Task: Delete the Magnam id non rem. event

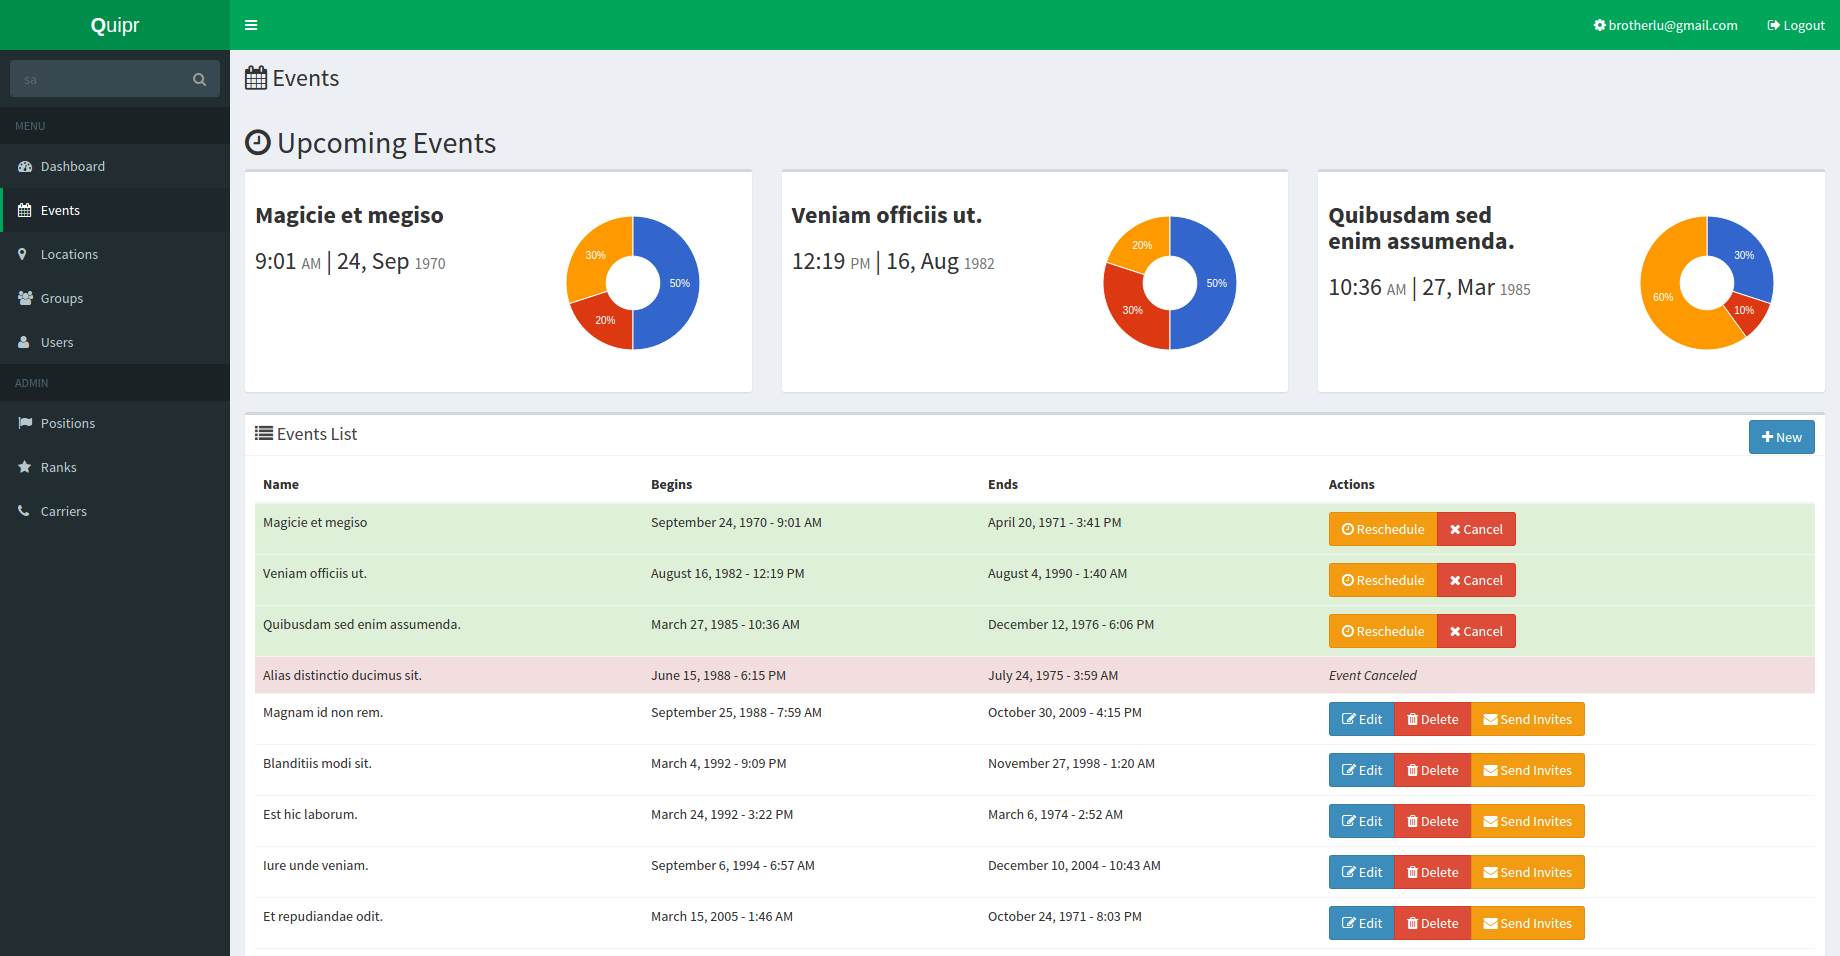Action: pos(1432,719)
